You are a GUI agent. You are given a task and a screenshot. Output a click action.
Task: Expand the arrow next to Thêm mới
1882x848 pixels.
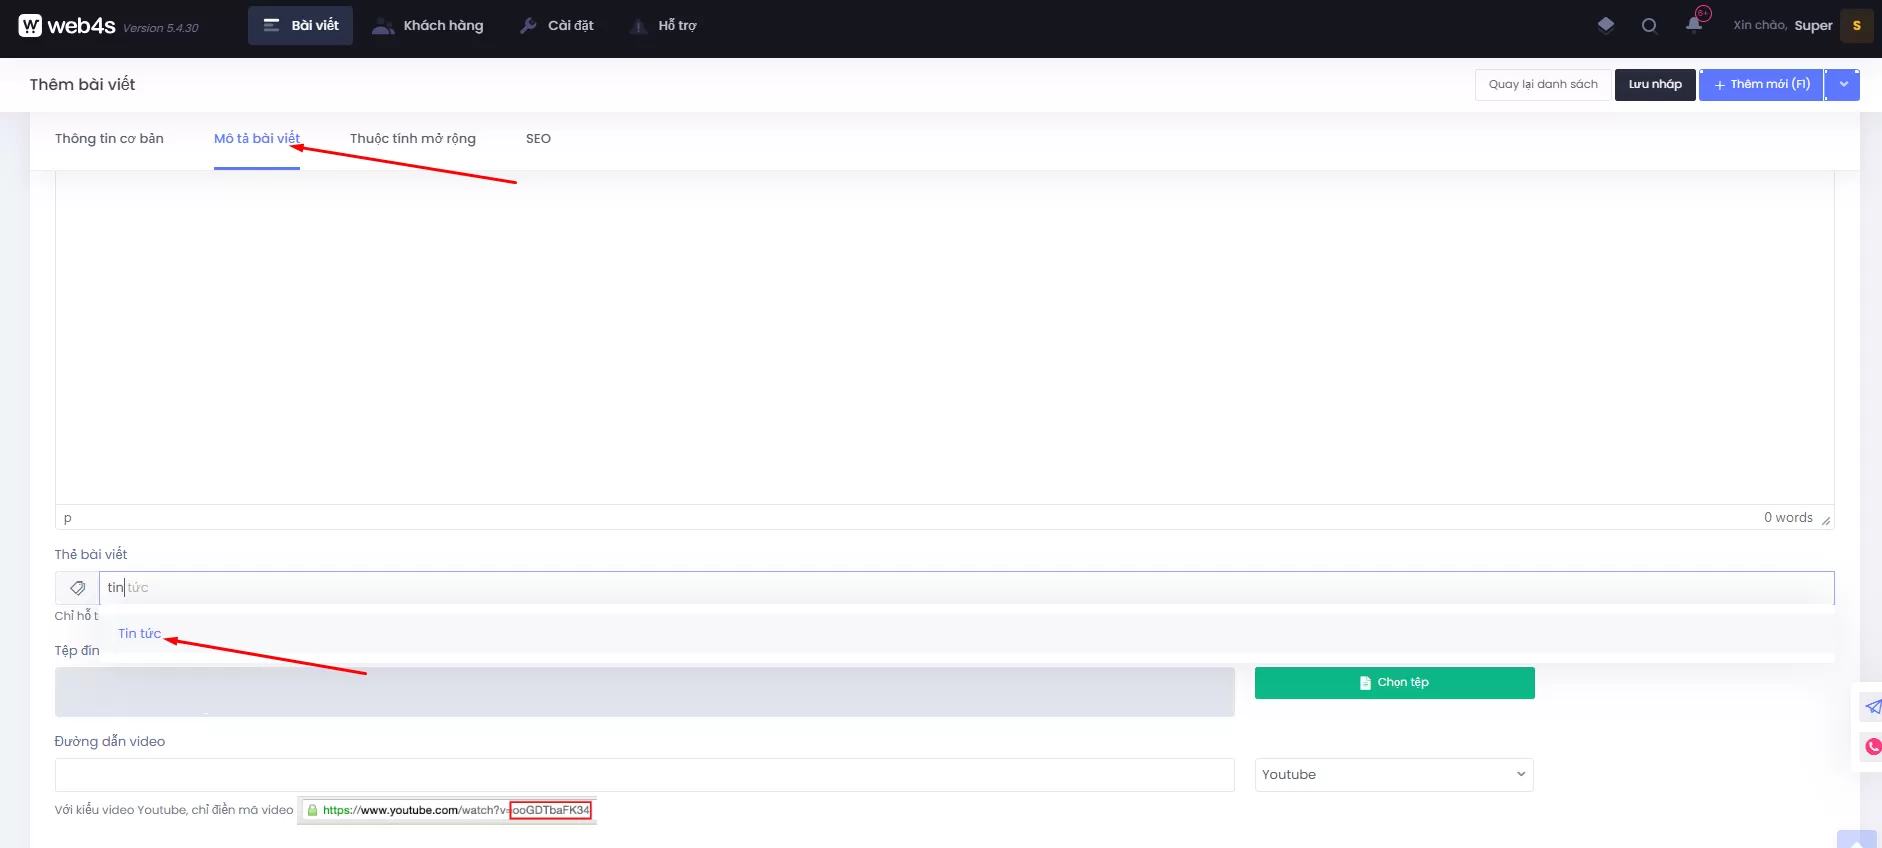click(1843, 85)
